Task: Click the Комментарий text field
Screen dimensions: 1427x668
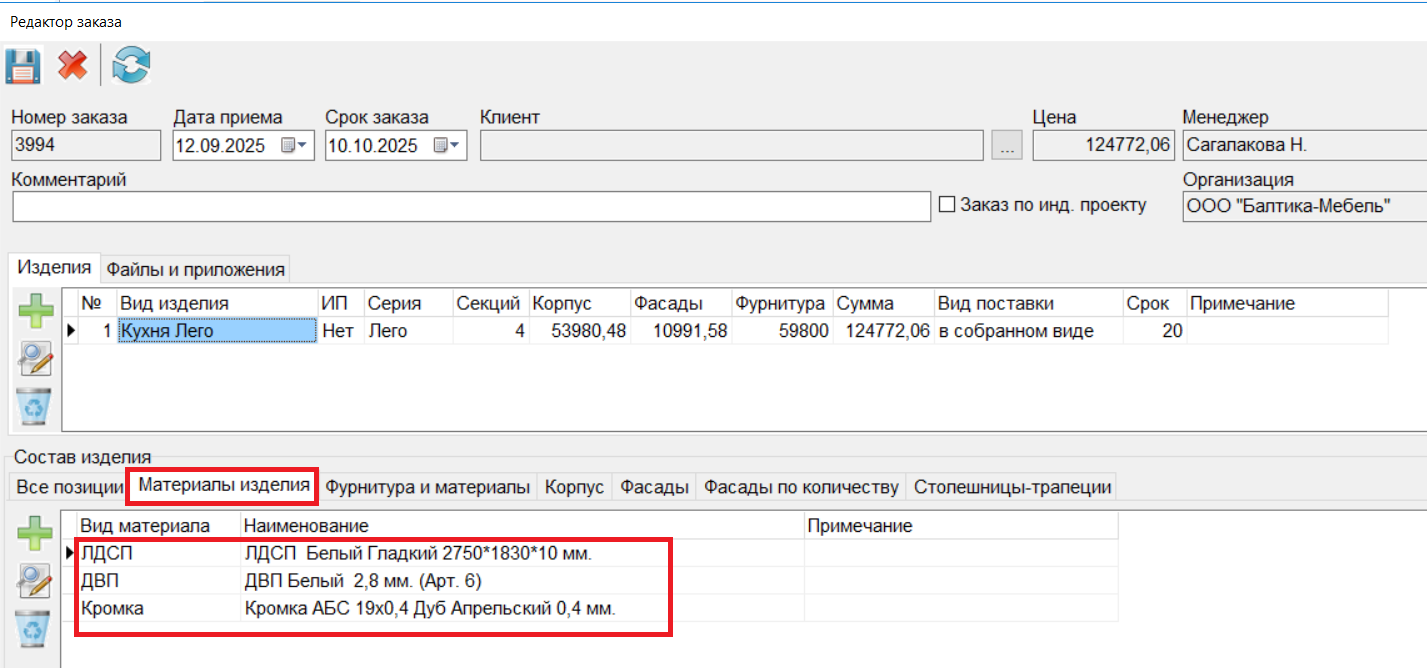Action: click(471, 207)
